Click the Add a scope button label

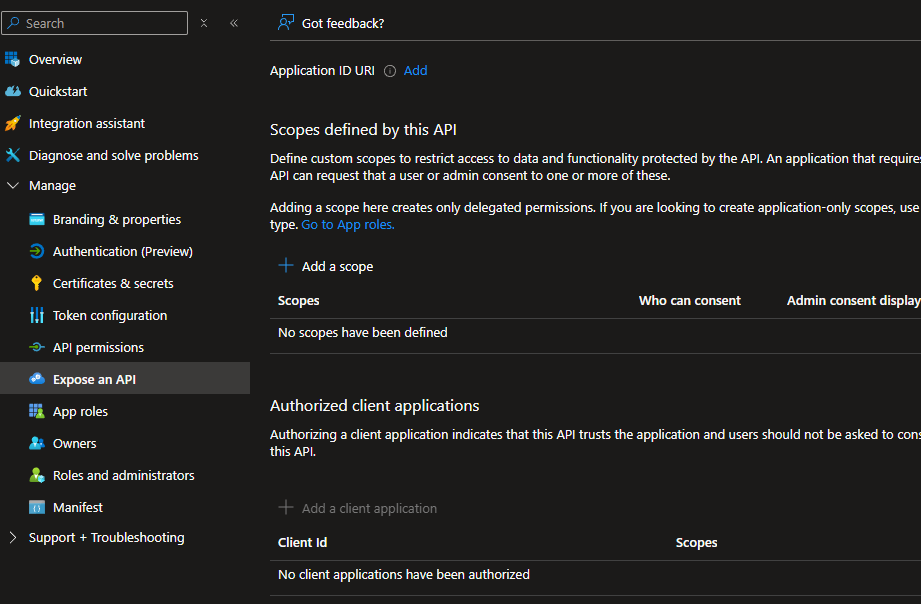click(x=337, y=266)
